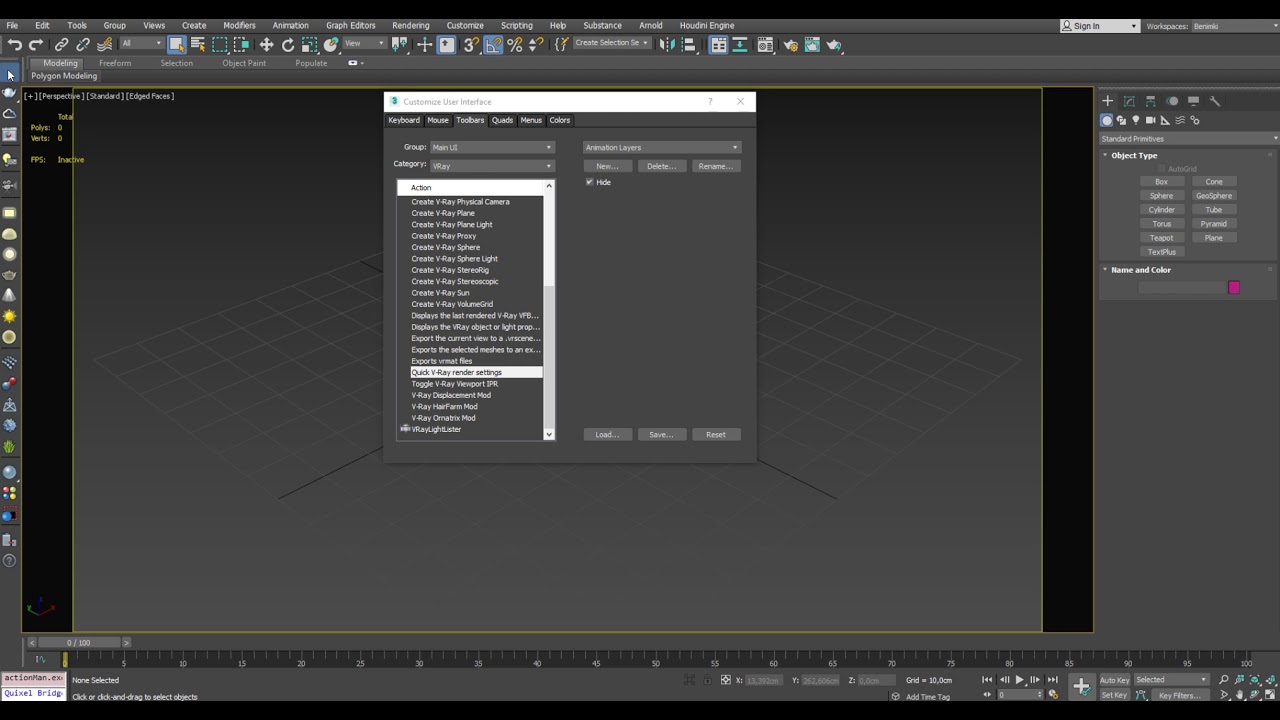Click the Redo arrow icon
1280x720 pixels.
pos(36,44)
